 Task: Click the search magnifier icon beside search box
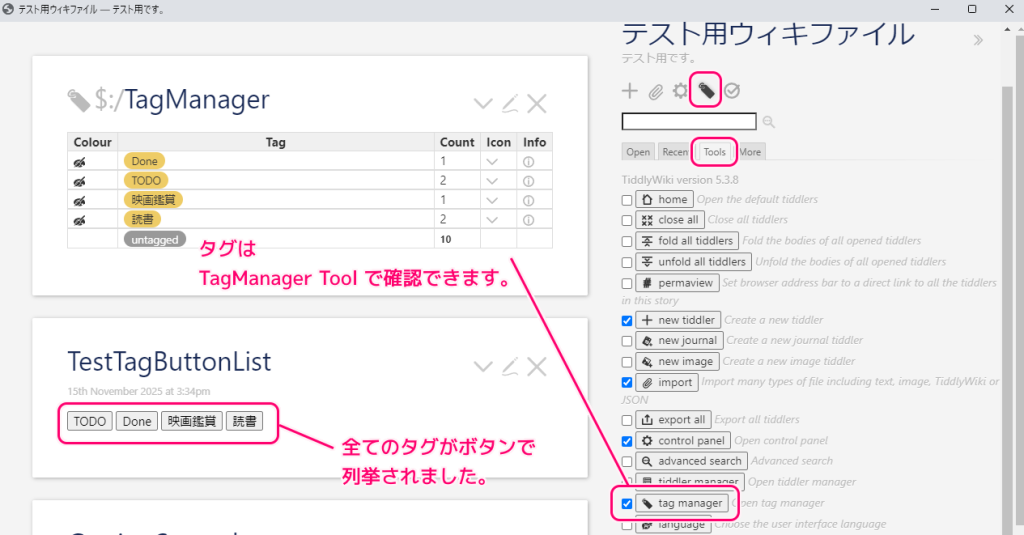coord(769,122)
